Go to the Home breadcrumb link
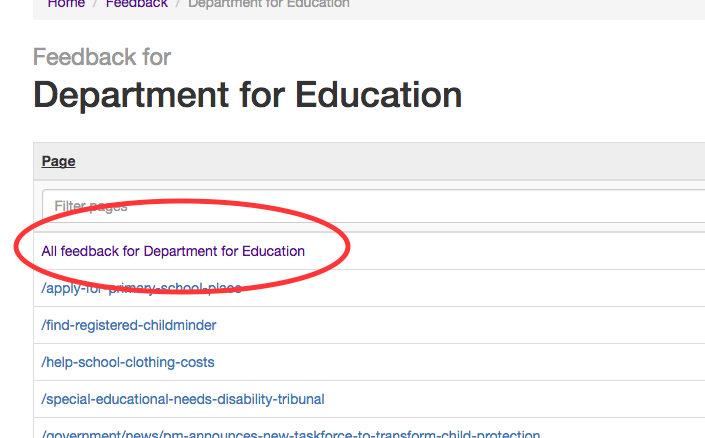 pyautogui.click(x=66, y=4)
